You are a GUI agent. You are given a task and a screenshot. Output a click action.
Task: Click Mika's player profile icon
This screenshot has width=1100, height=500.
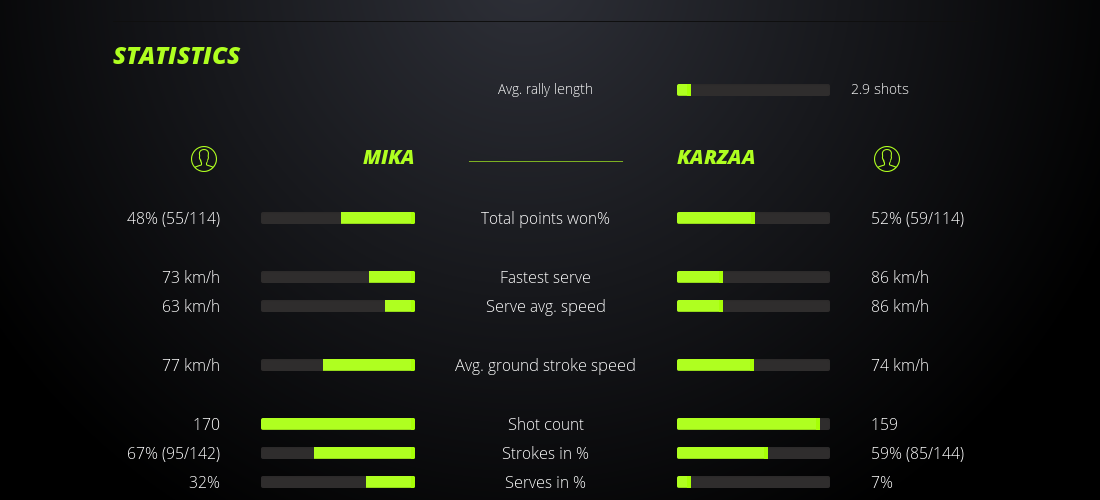204,158
